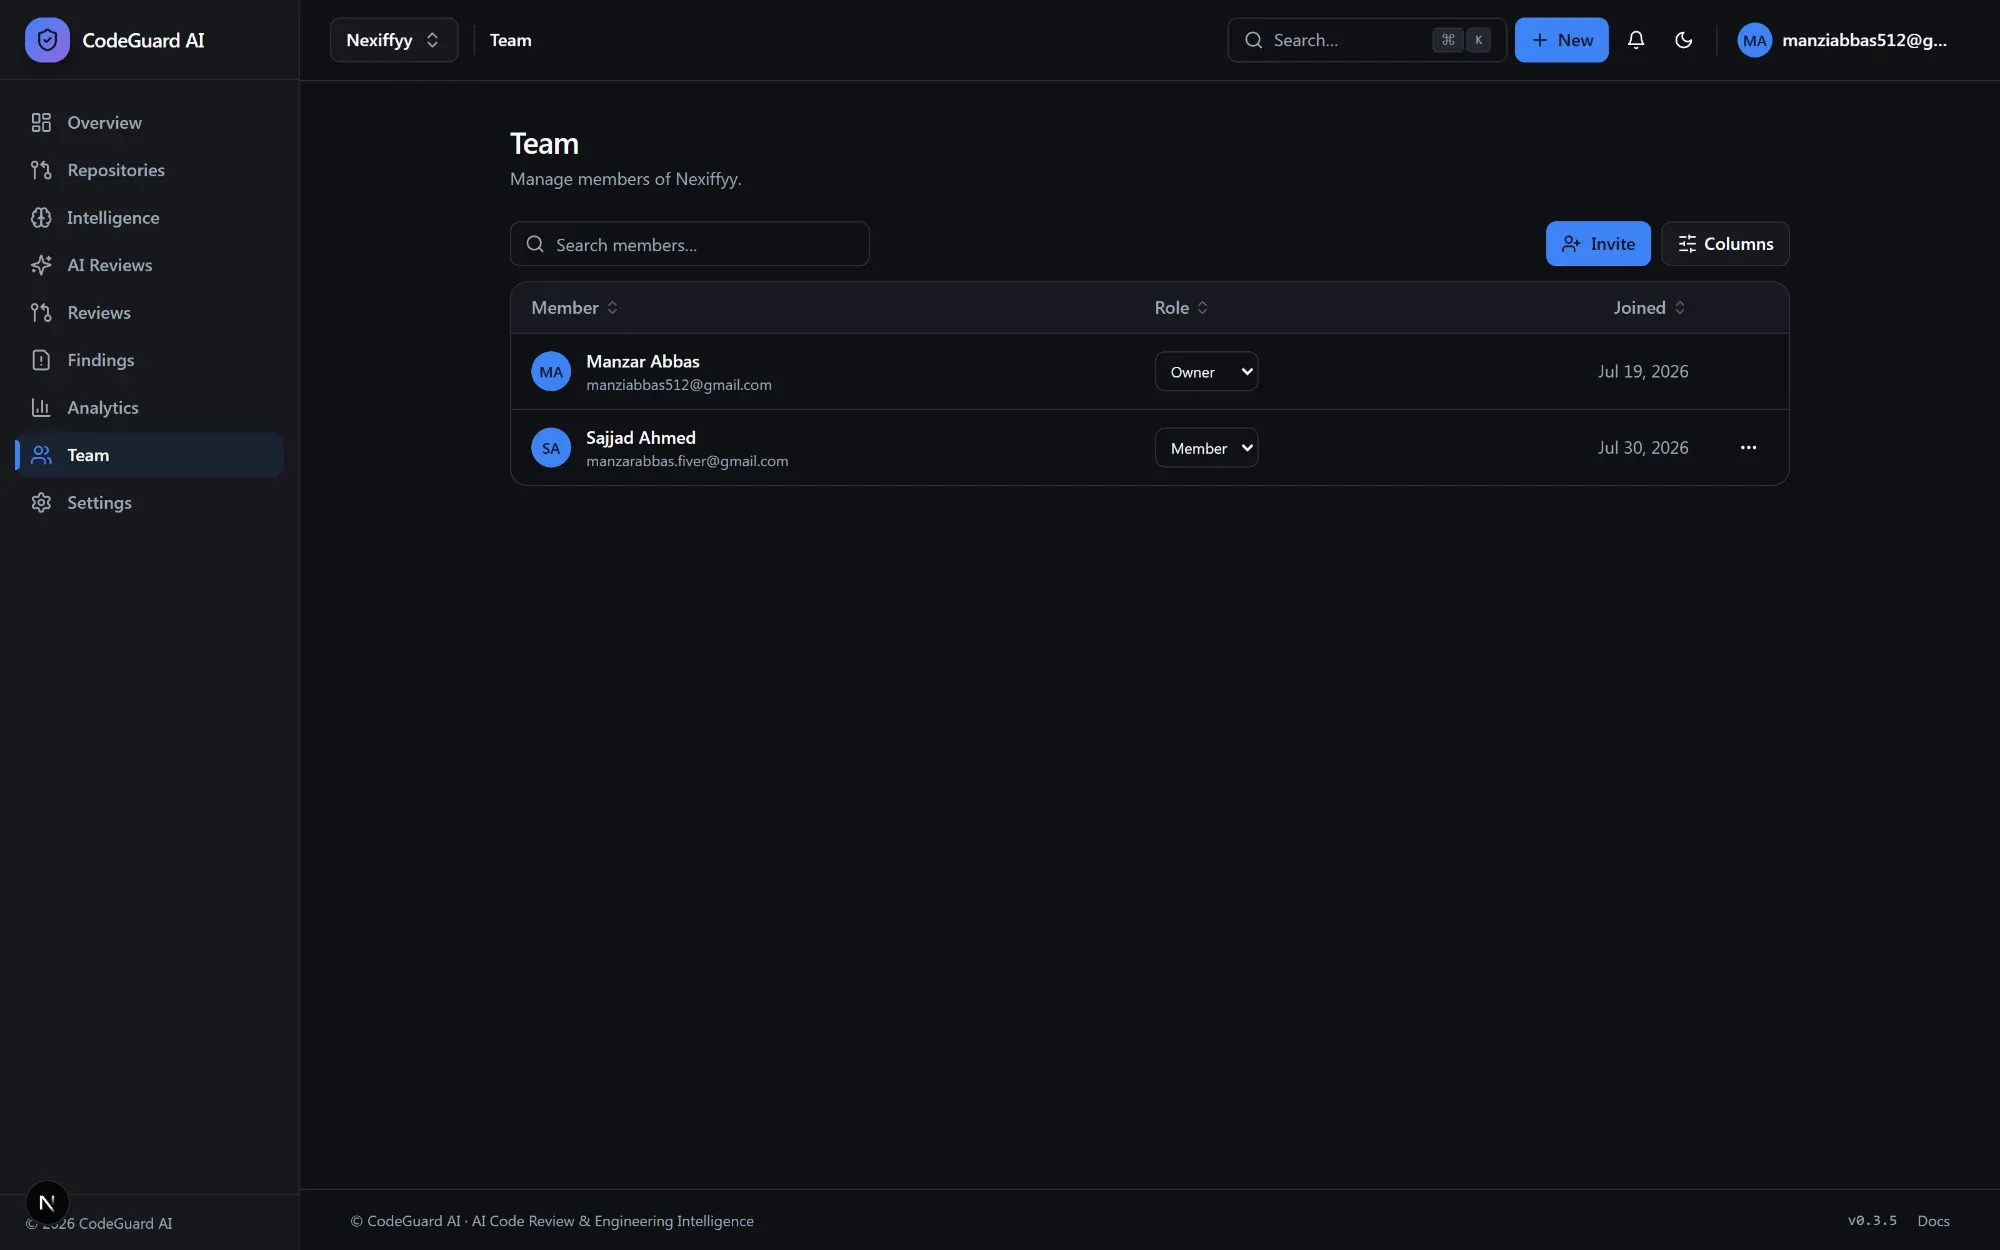
Task: Click the Team breadcrumb in the top bar
Action: pos(511,40)
